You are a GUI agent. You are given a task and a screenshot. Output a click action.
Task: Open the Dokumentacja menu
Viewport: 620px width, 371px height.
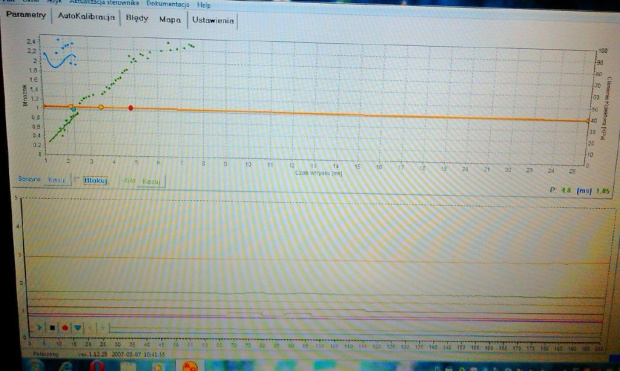[168, 4]
